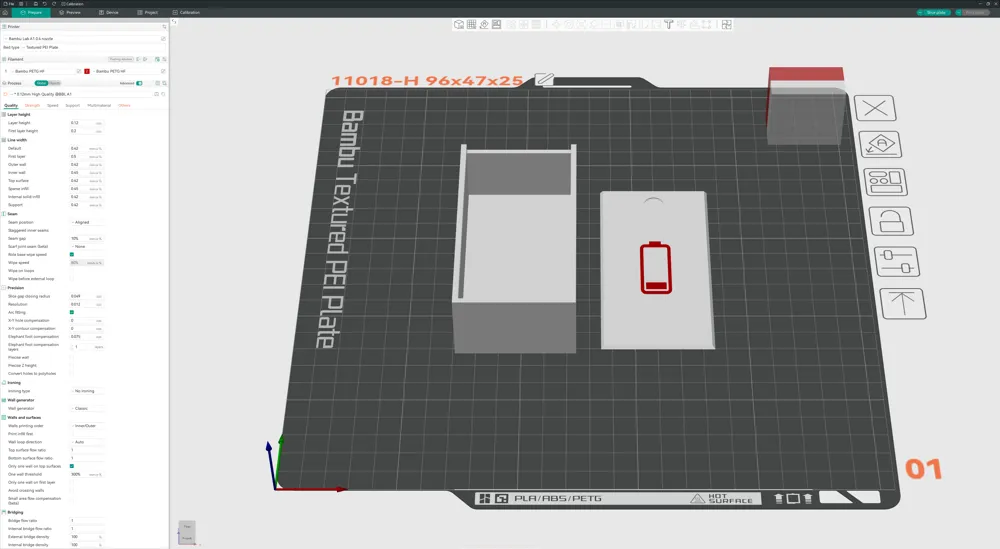Click the Auto orient toolbar icon

(484, 24)
